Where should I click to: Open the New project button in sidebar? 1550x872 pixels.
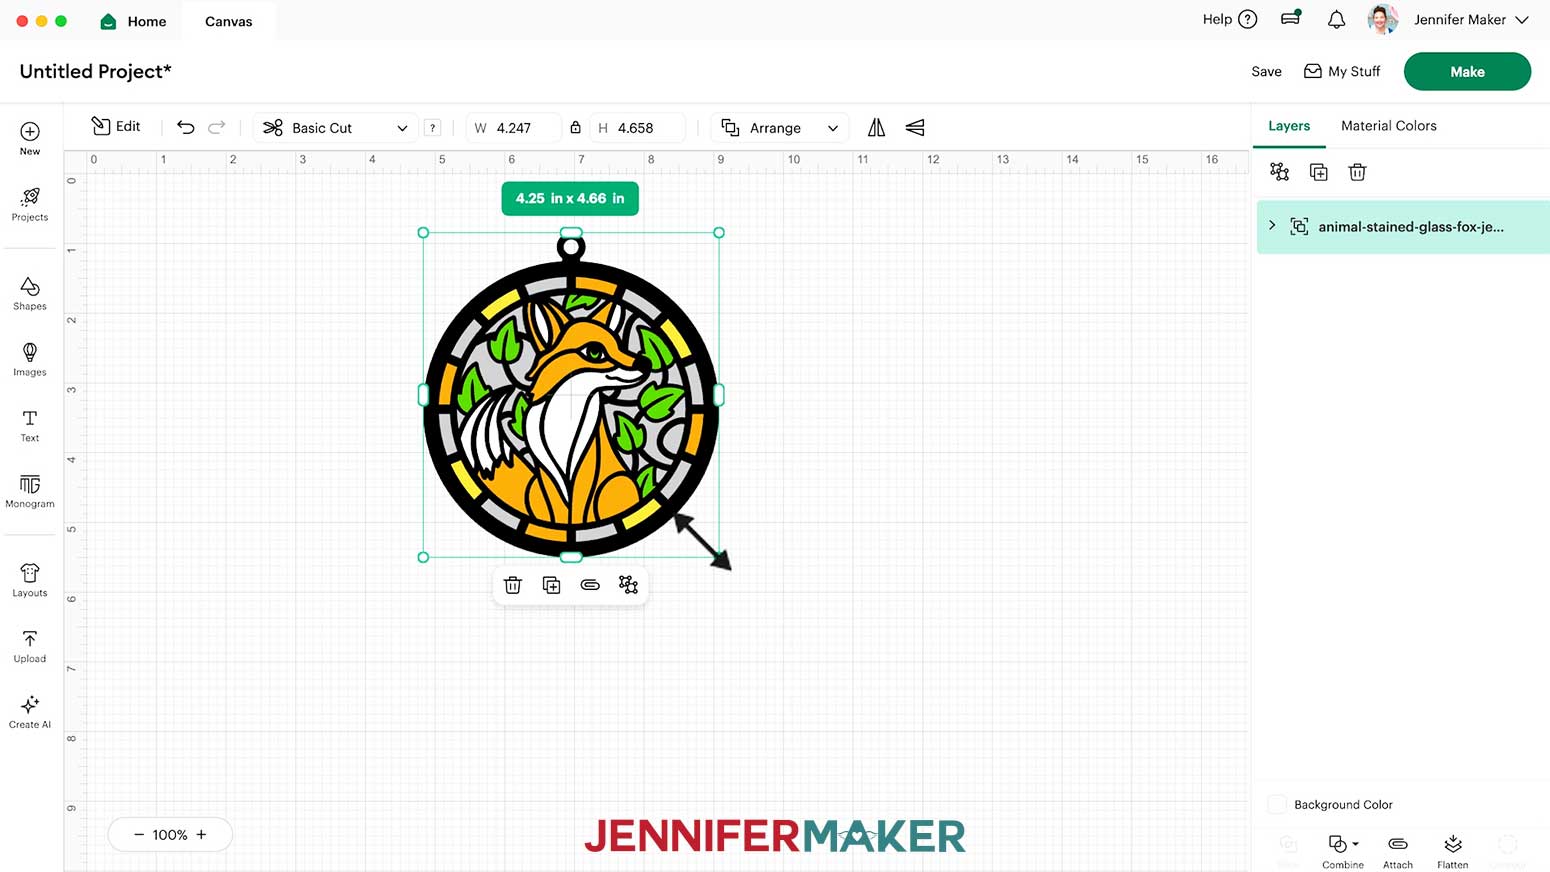coord(30,138)
